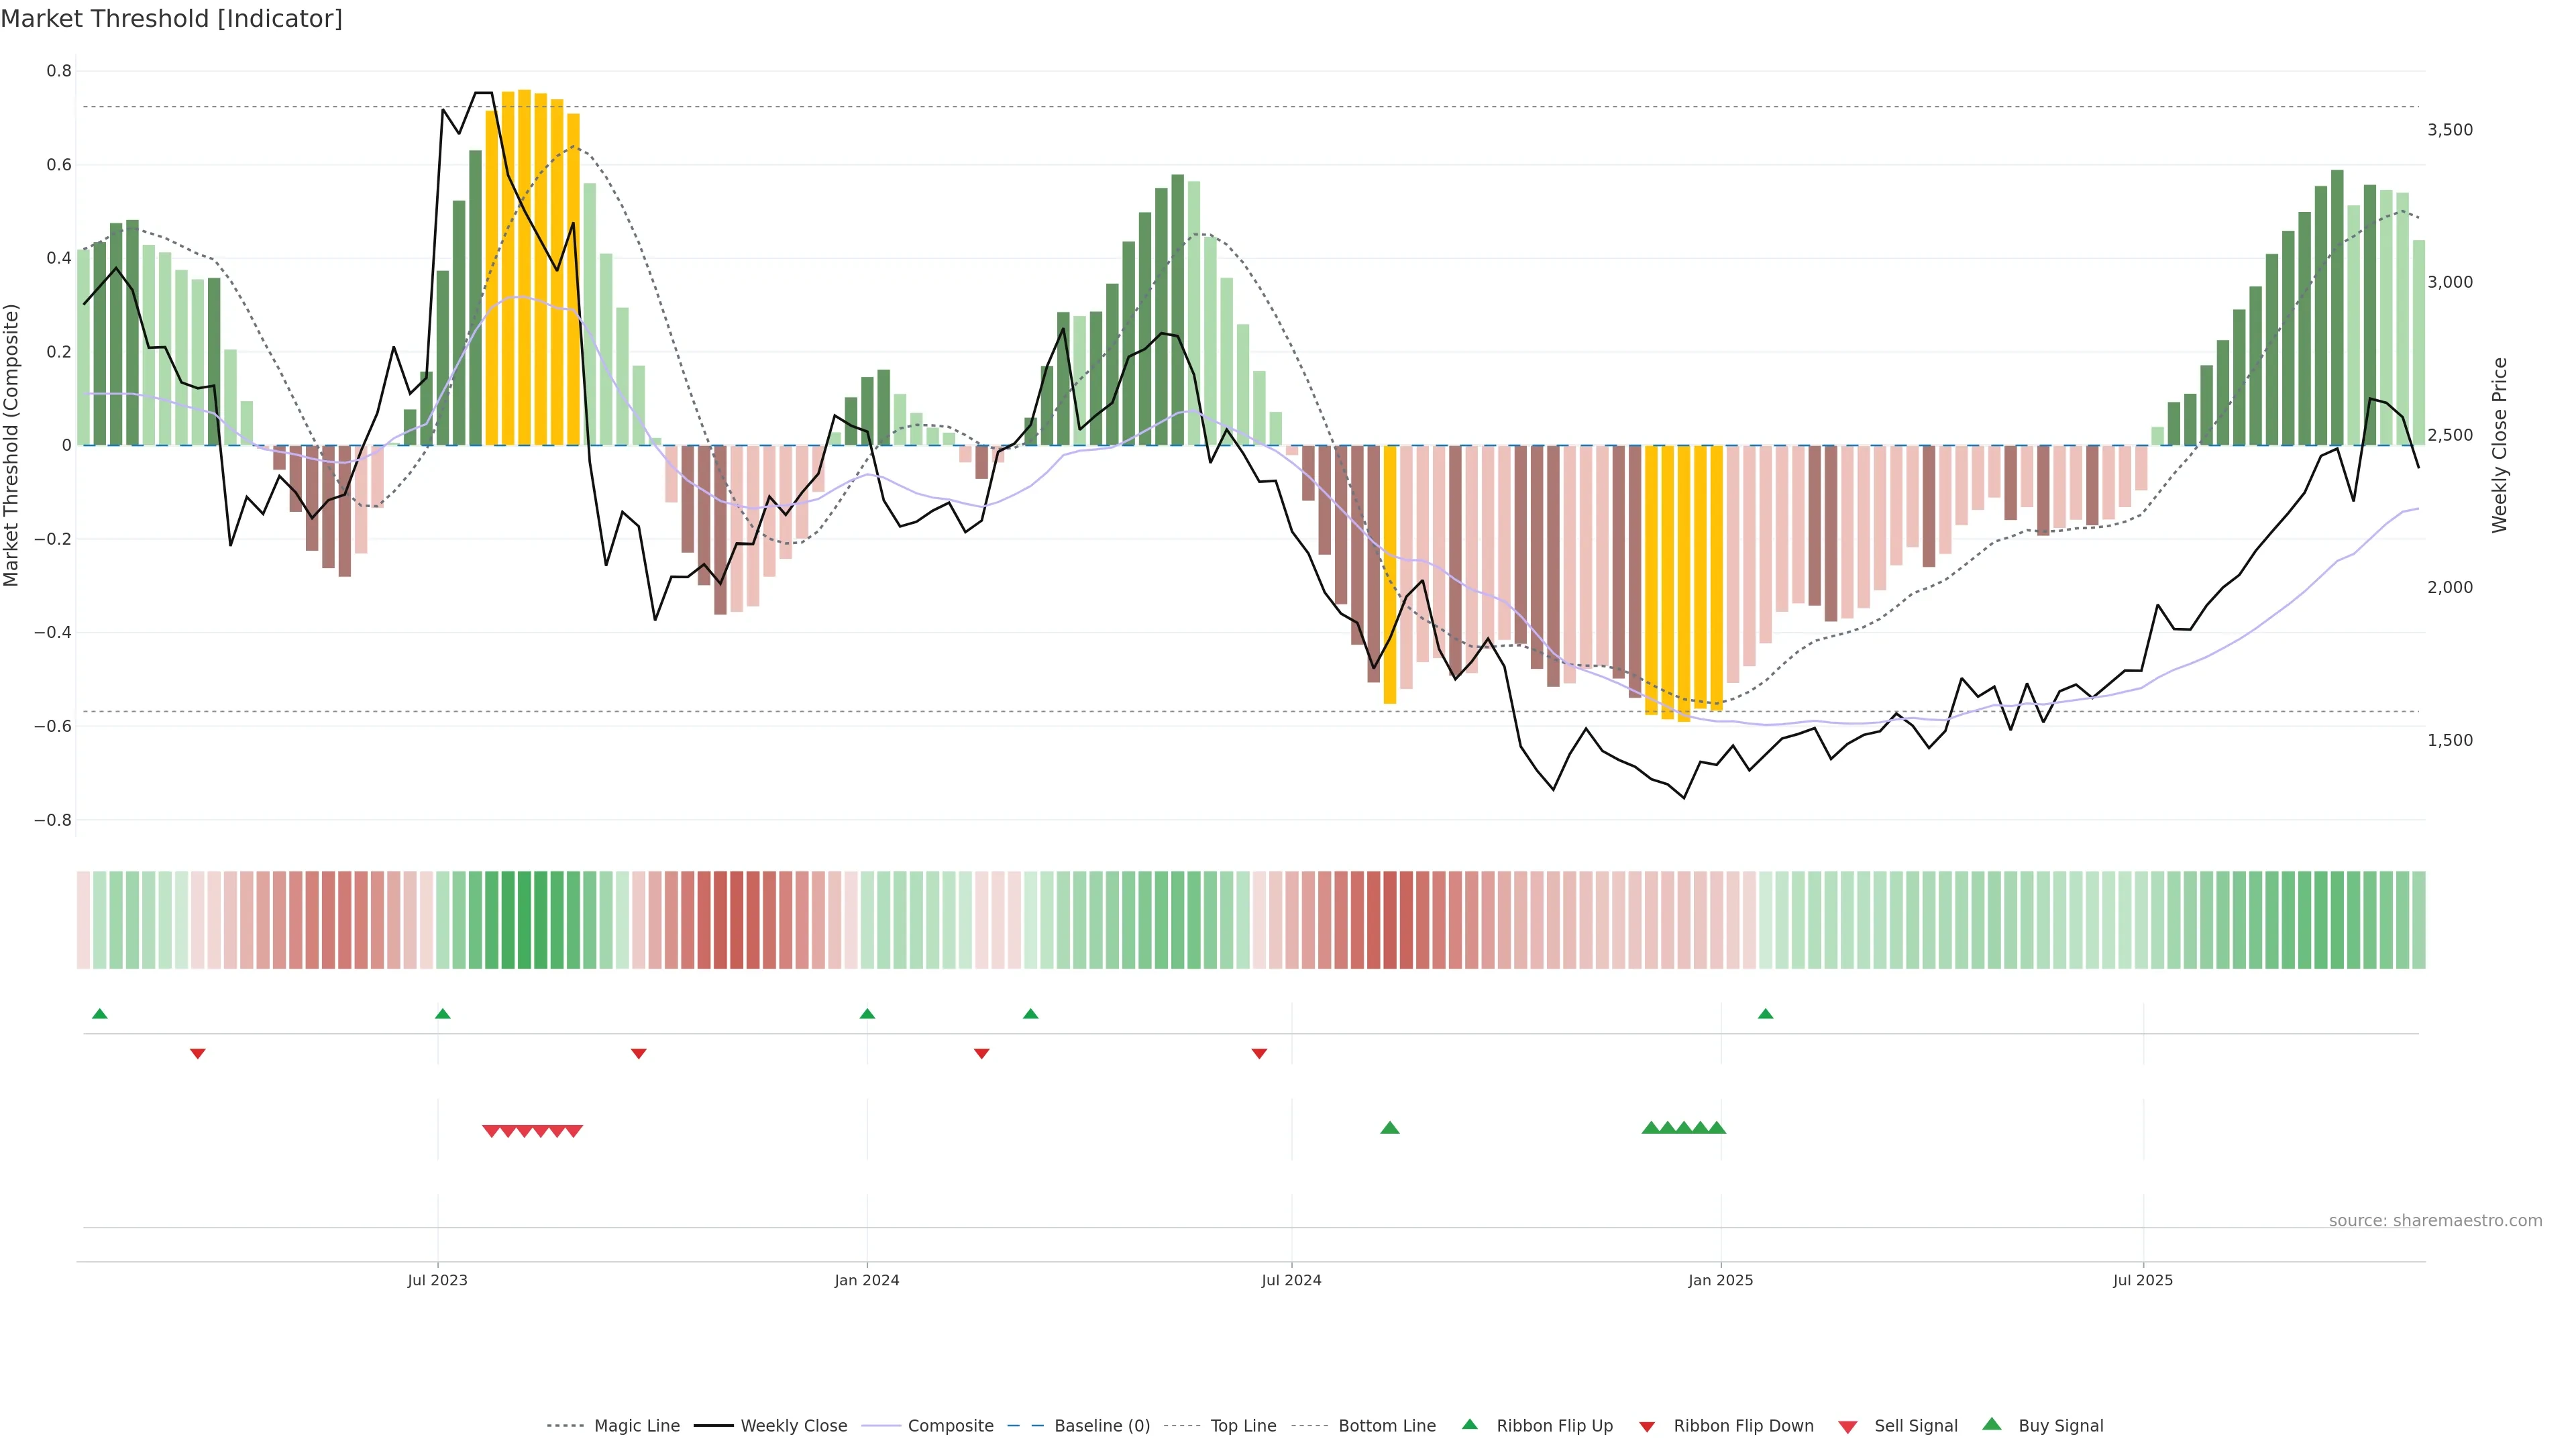The image size is (2576, 1449).
Task: Click the Sell Signal legend icon
Action: click(1848, 1426)
